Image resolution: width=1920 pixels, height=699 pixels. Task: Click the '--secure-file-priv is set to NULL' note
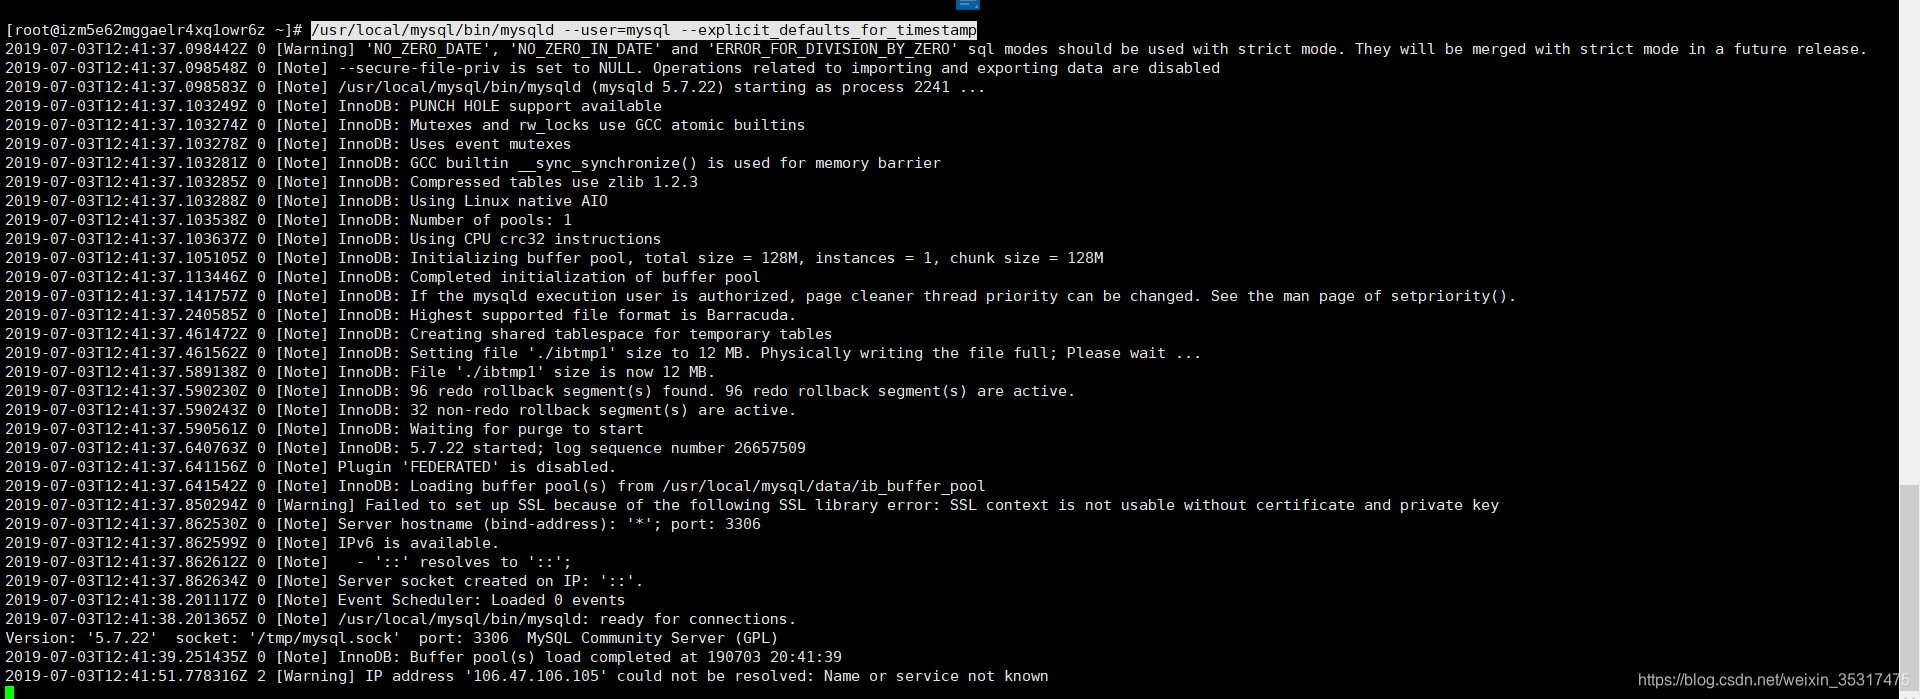[x=612, y=68]
